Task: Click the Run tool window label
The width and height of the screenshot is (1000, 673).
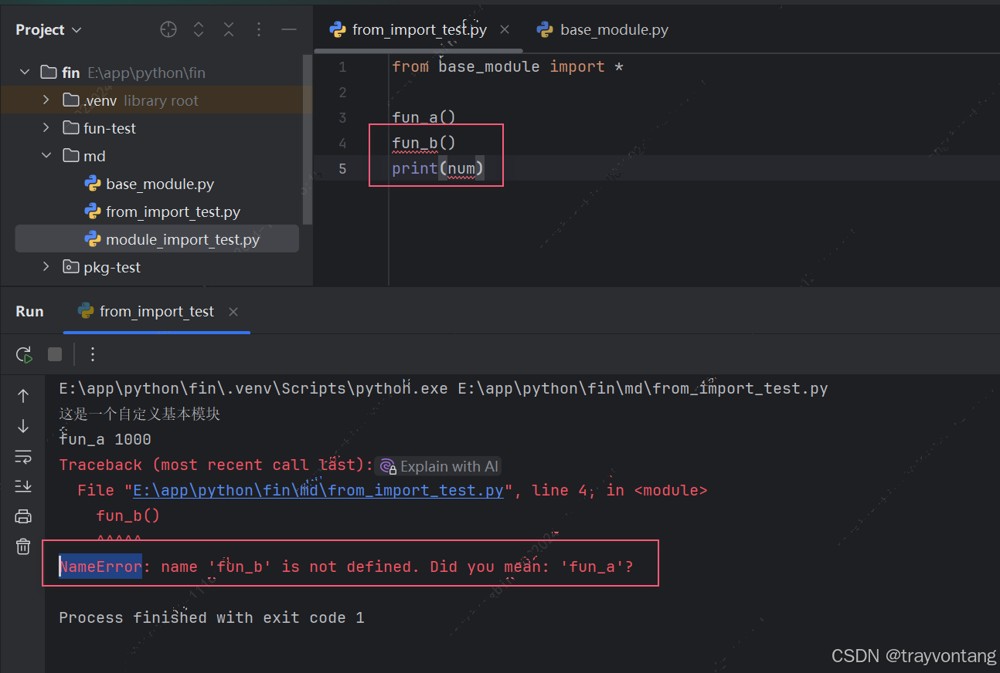Action: pos(29,311)
